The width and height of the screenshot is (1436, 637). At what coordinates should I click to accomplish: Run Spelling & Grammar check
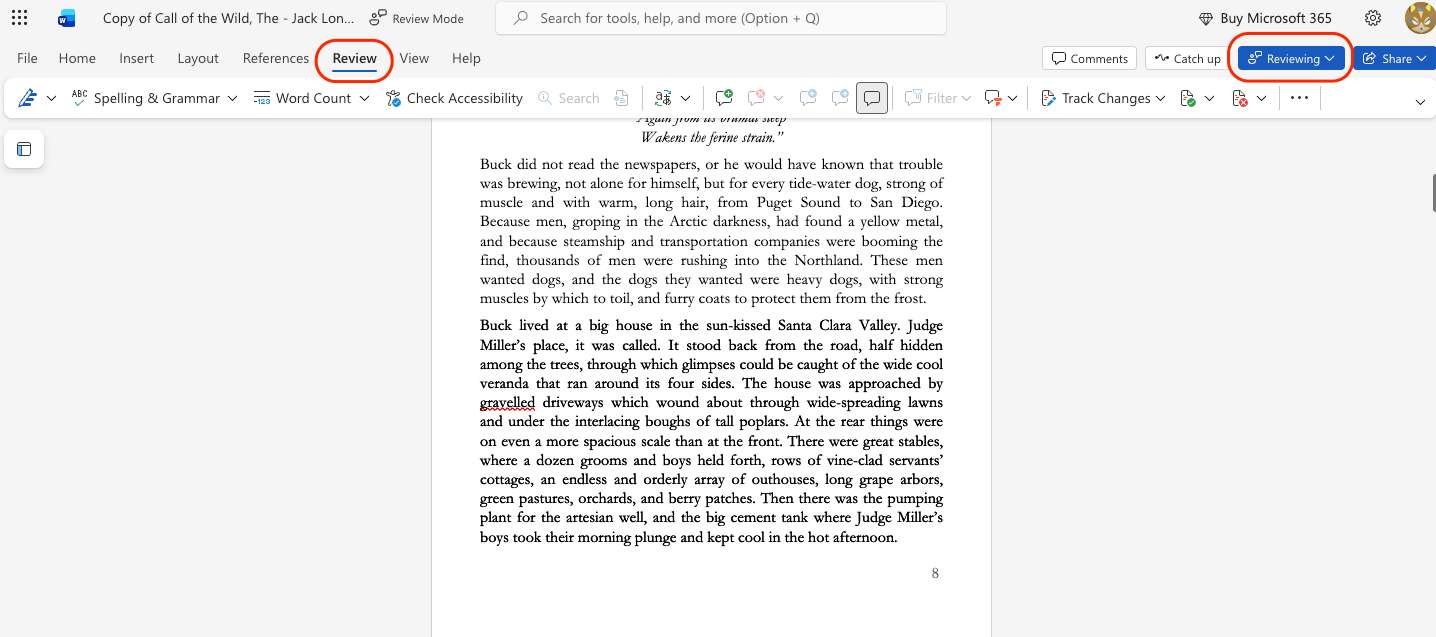click(x=145, y=98)
